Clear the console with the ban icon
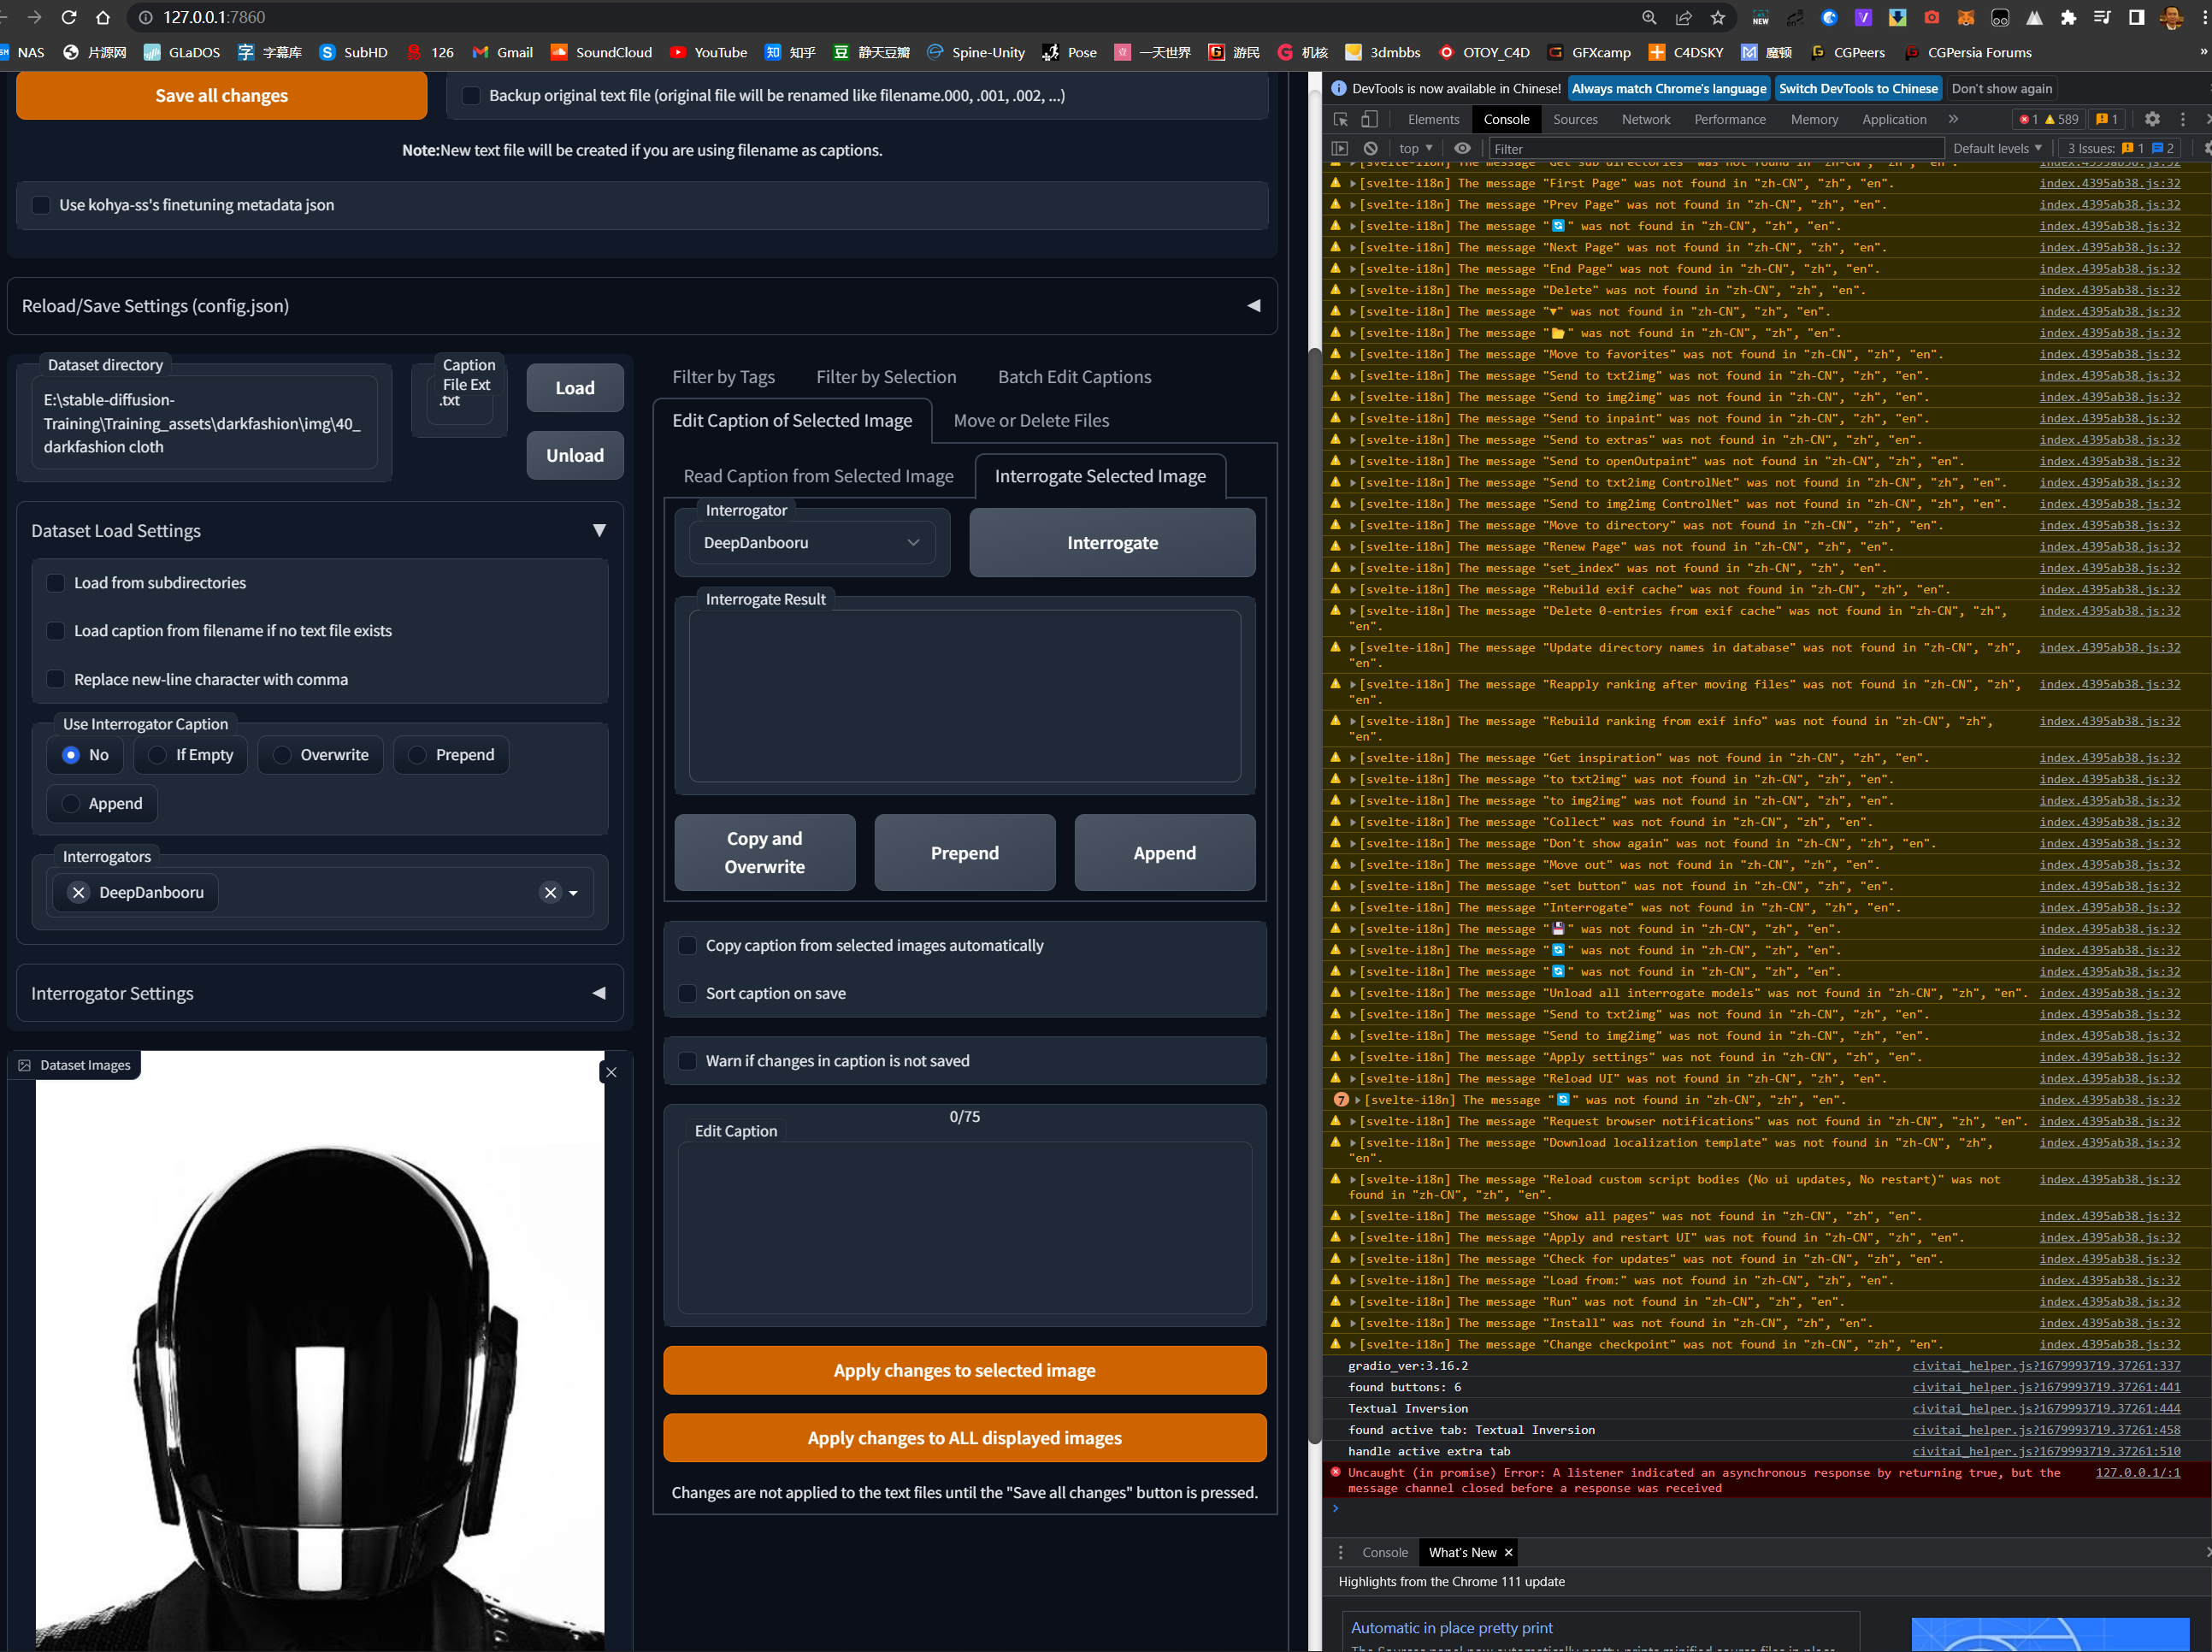The width and height of the screenshot is (2212, 1652). click(x=1371, y=148)
